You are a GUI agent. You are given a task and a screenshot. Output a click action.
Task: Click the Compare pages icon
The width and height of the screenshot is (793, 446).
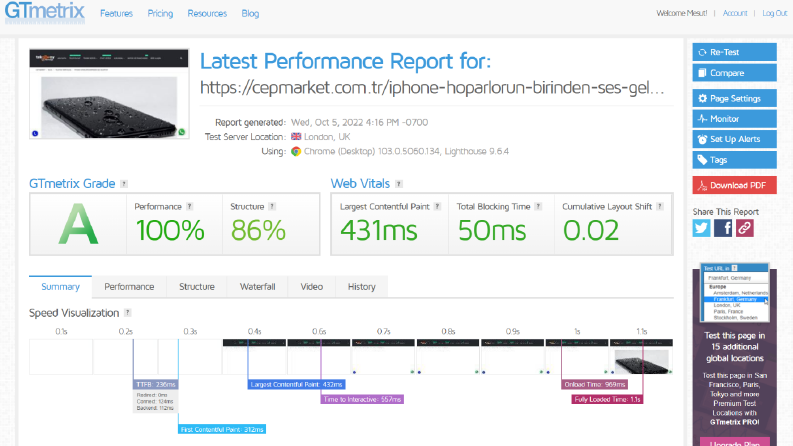coord(702,73)
